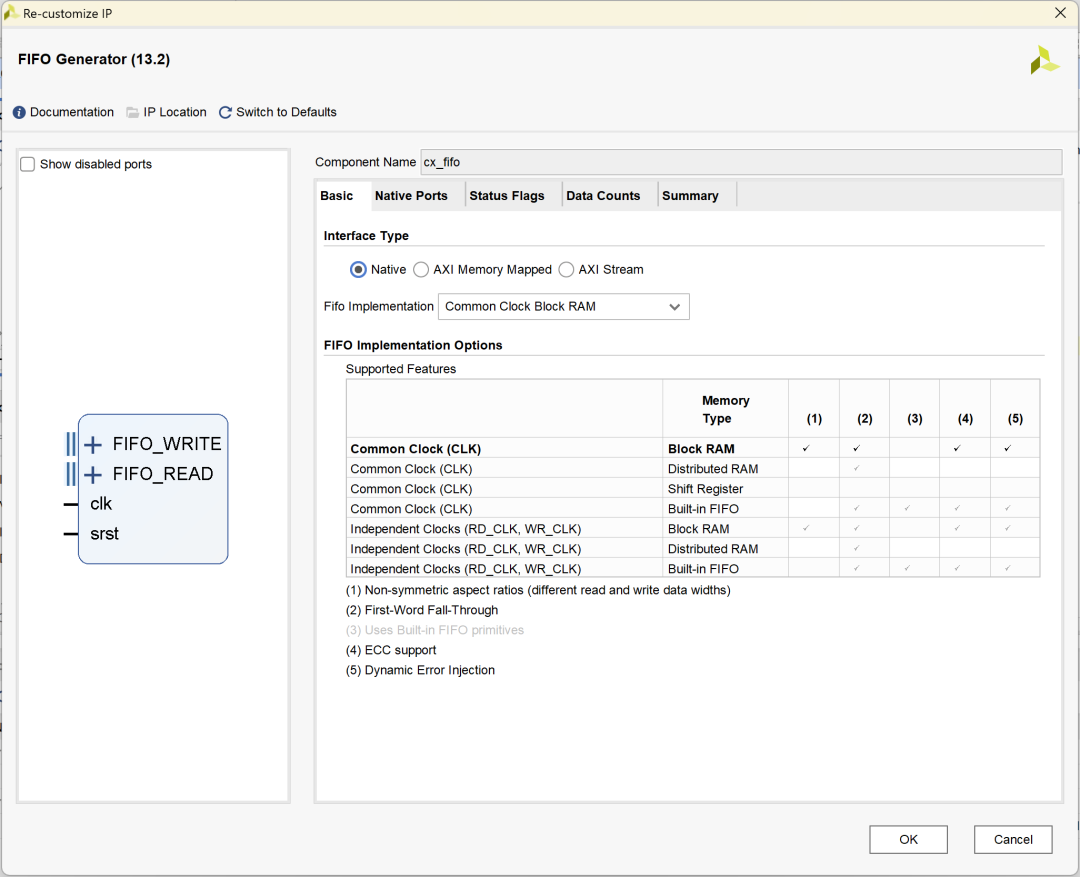1080x877 pixels.
Task: Enable the Show disabled ports checkbox
Action: click(28, 164)
